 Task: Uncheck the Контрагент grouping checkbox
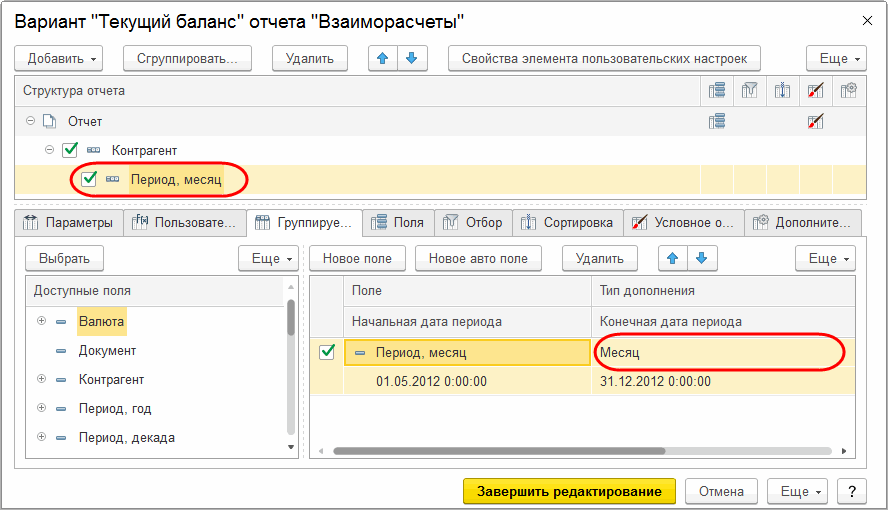click(70, 150)
